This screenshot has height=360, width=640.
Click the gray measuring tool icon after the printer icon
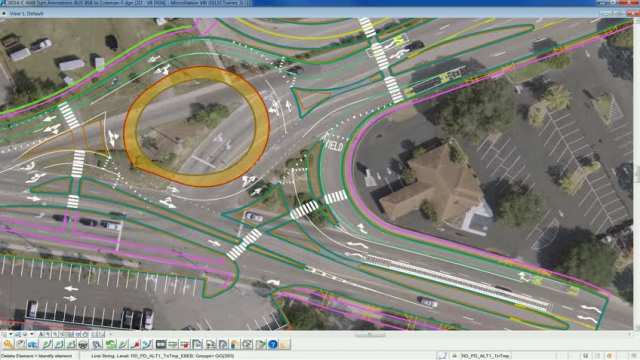tap(97, 344)
